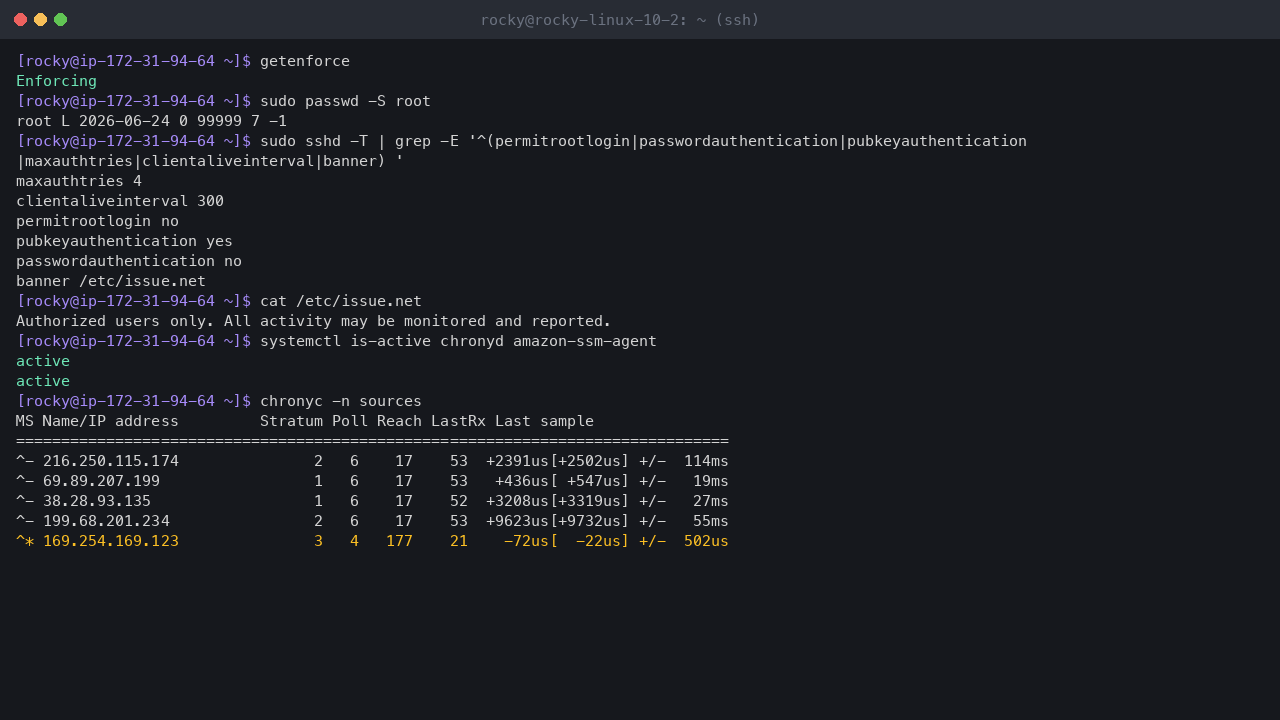Click IP address 216.250.115.174
1280x720 pixels.
pos(111,461)
